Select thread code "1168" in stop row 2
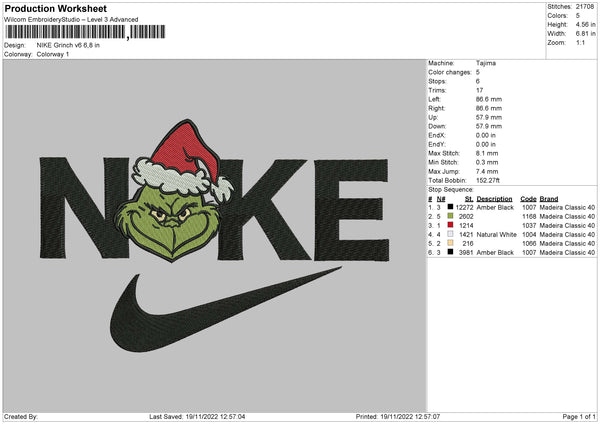 [529, 216]
